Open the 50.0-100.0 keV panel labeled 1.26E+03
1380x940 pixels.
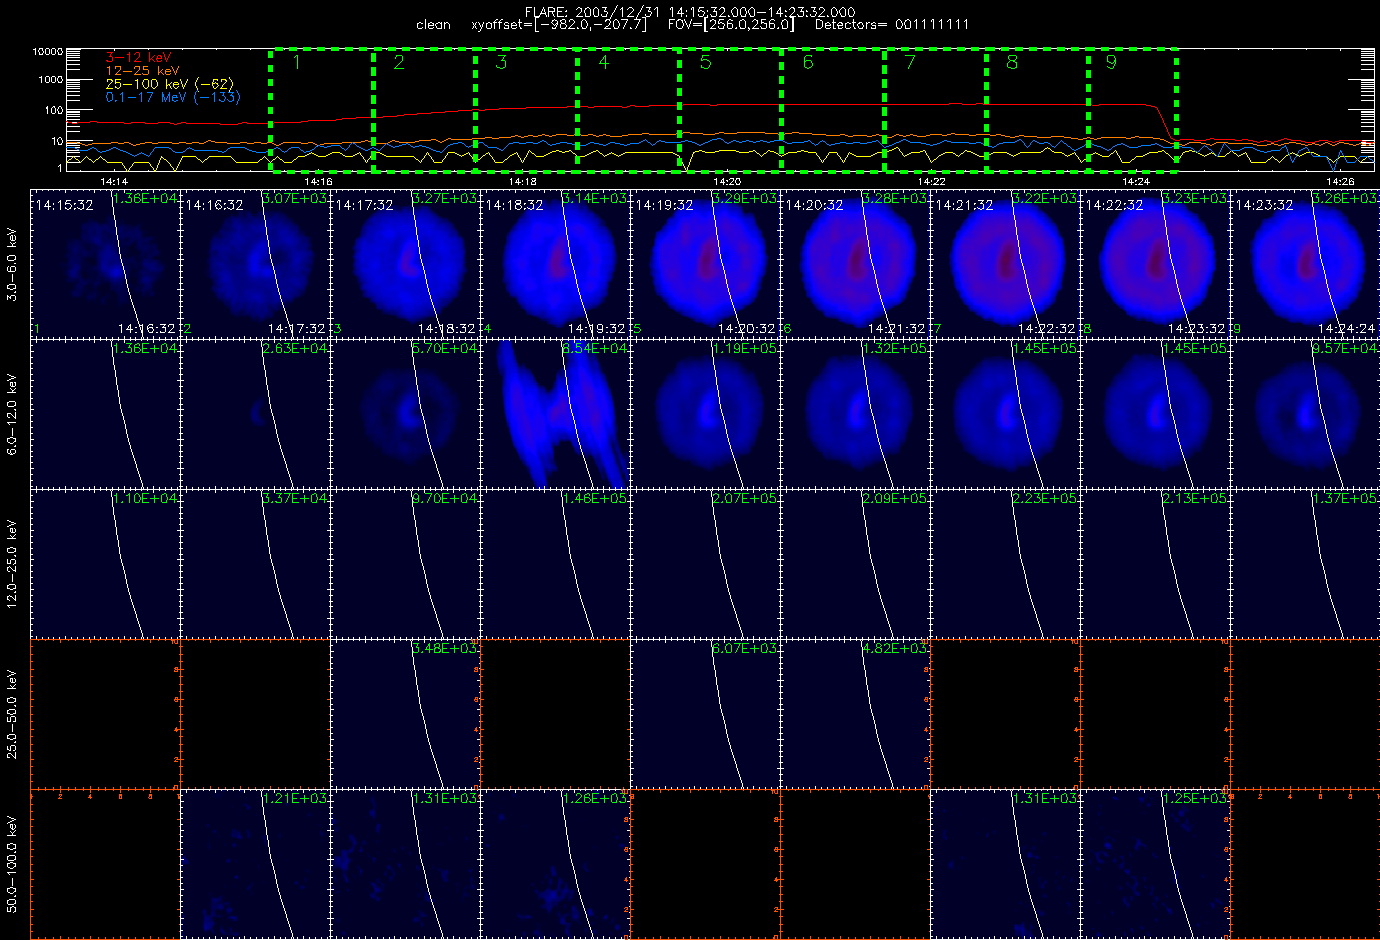coord(555,863)
